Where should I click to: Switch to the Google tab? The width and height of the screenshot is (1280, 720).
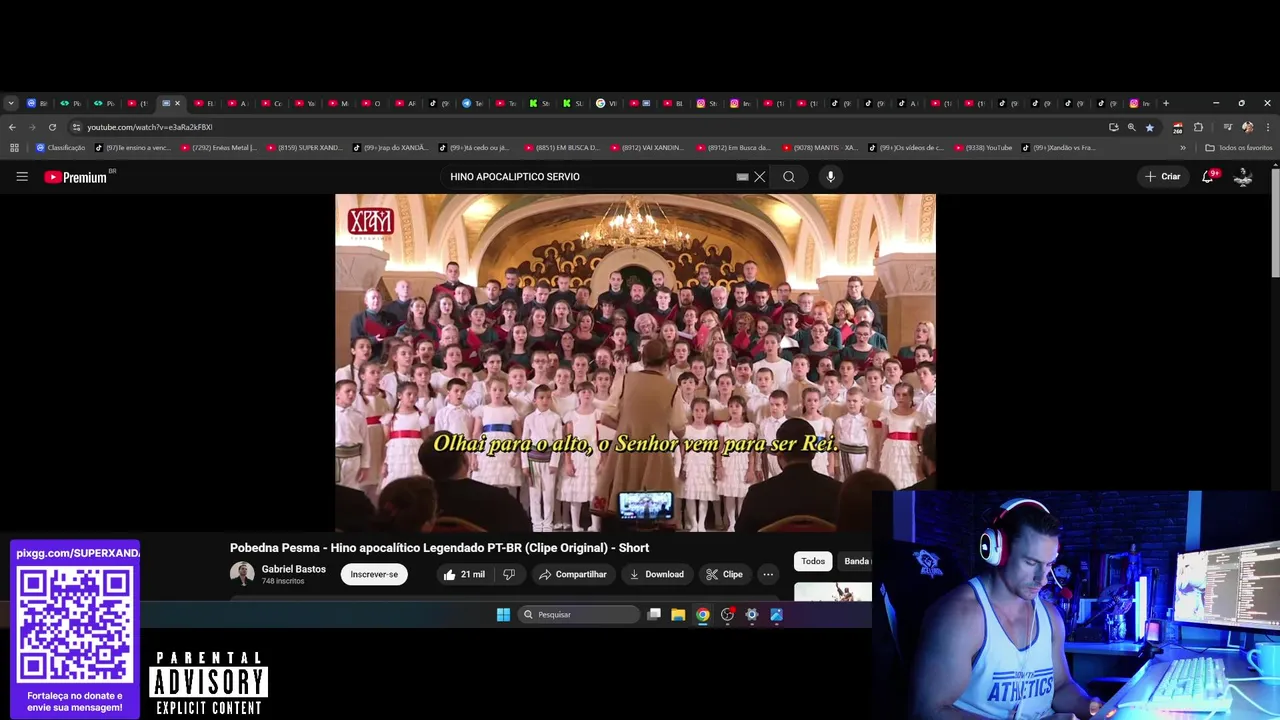point(606,103)
